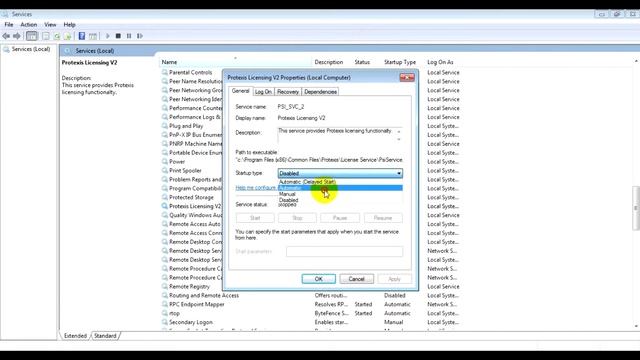
Task: Click the gear icon beside Print Spooler
Action: point(164,171)
